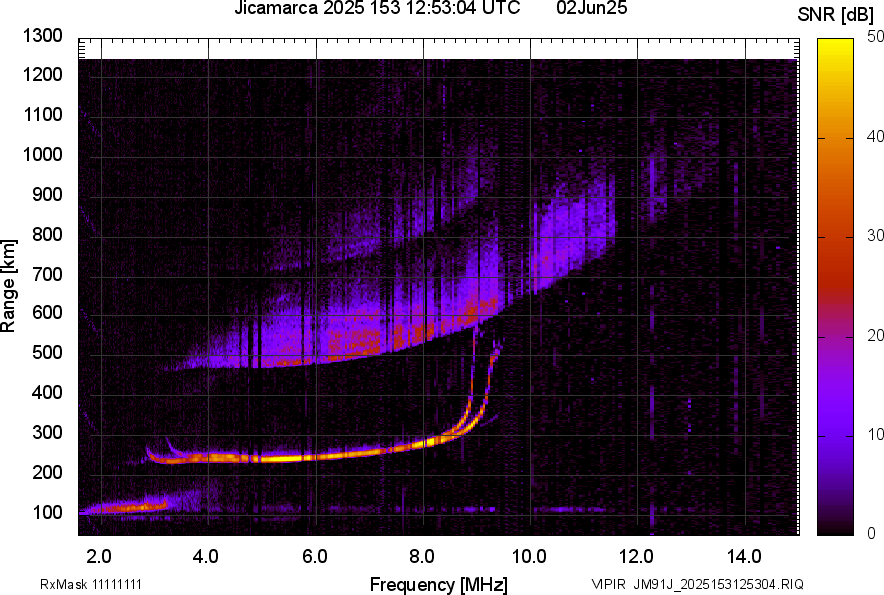Click the colorbar tick label '50'
This screenshot has width=884, height=595.
click(875, 37)
